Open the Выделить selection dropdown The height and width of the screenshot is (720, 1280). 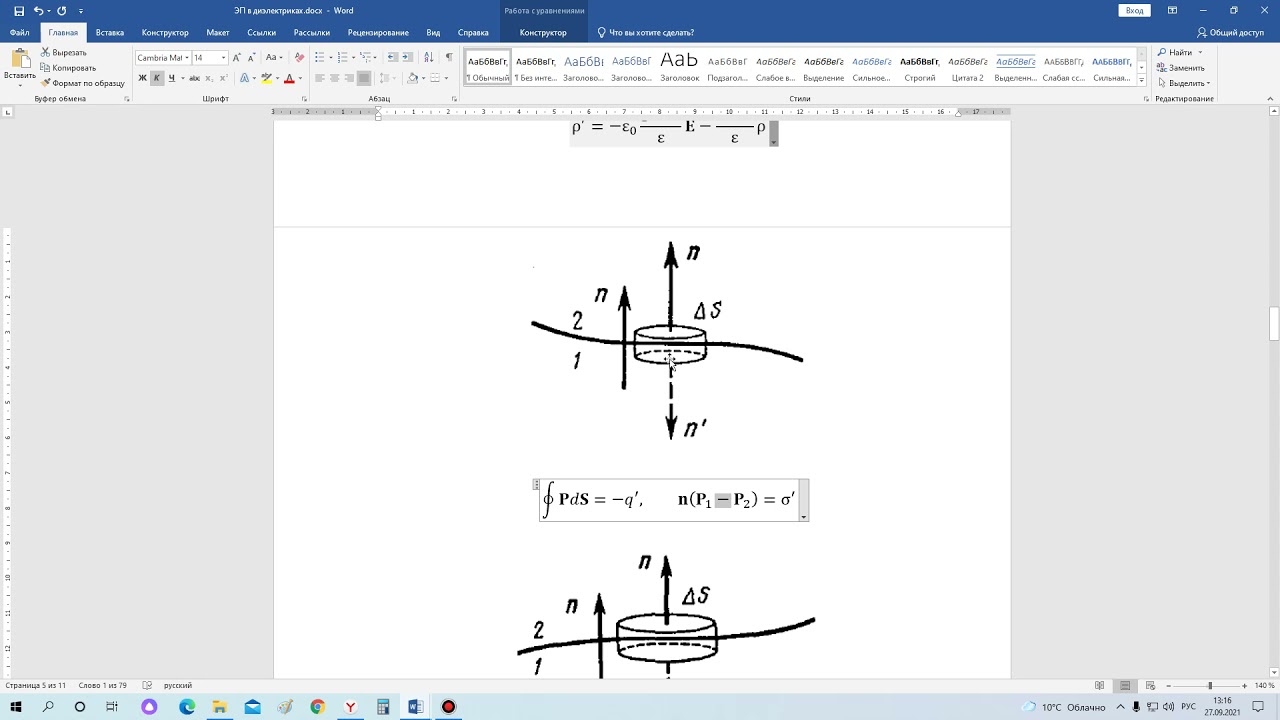1184,83
